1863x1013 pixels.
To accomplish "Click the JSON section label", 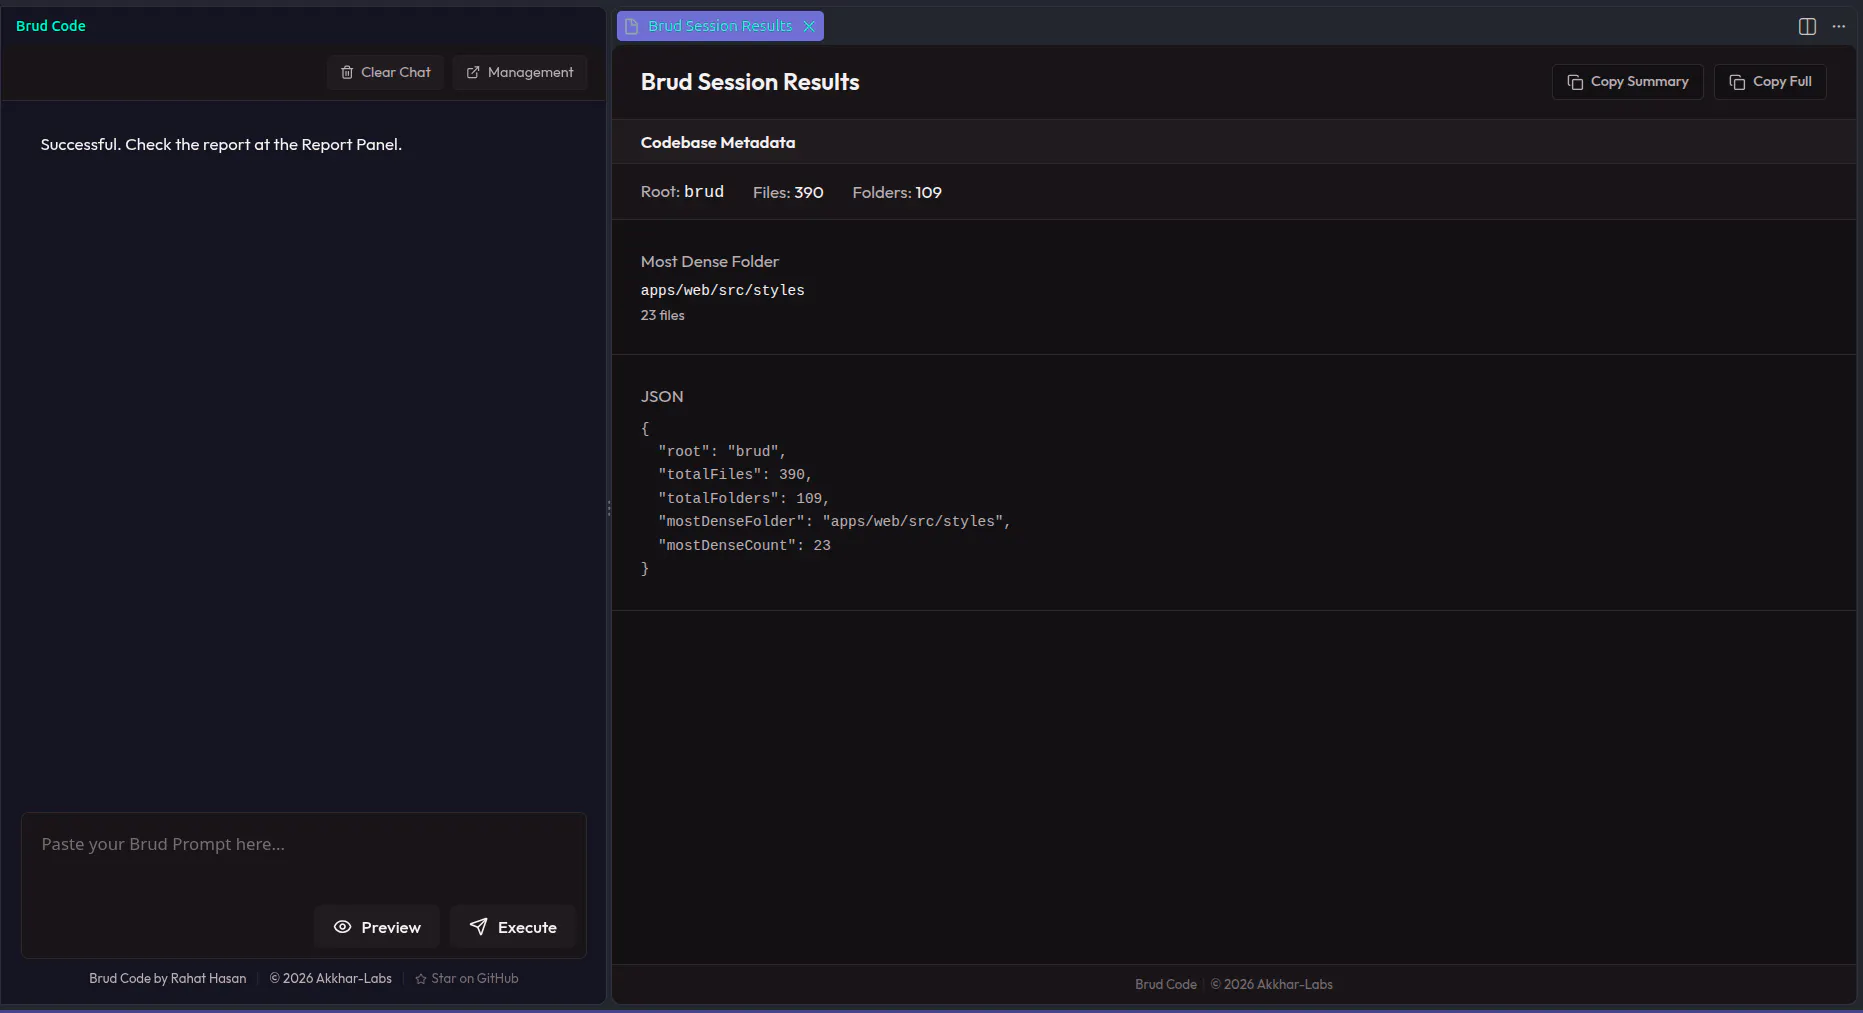I will pyautogui.click(x=662, y=396).
